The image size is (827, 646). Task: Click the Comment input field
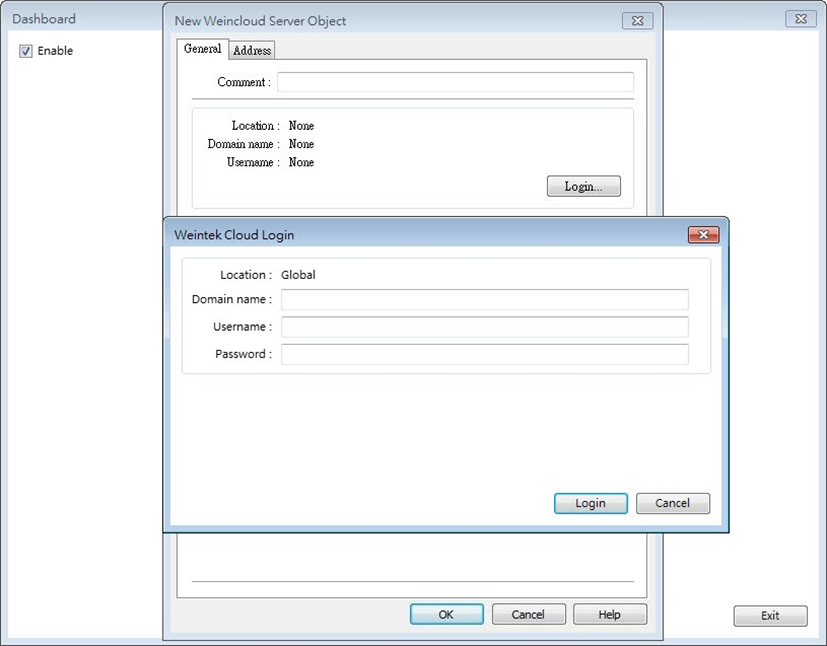455,82
